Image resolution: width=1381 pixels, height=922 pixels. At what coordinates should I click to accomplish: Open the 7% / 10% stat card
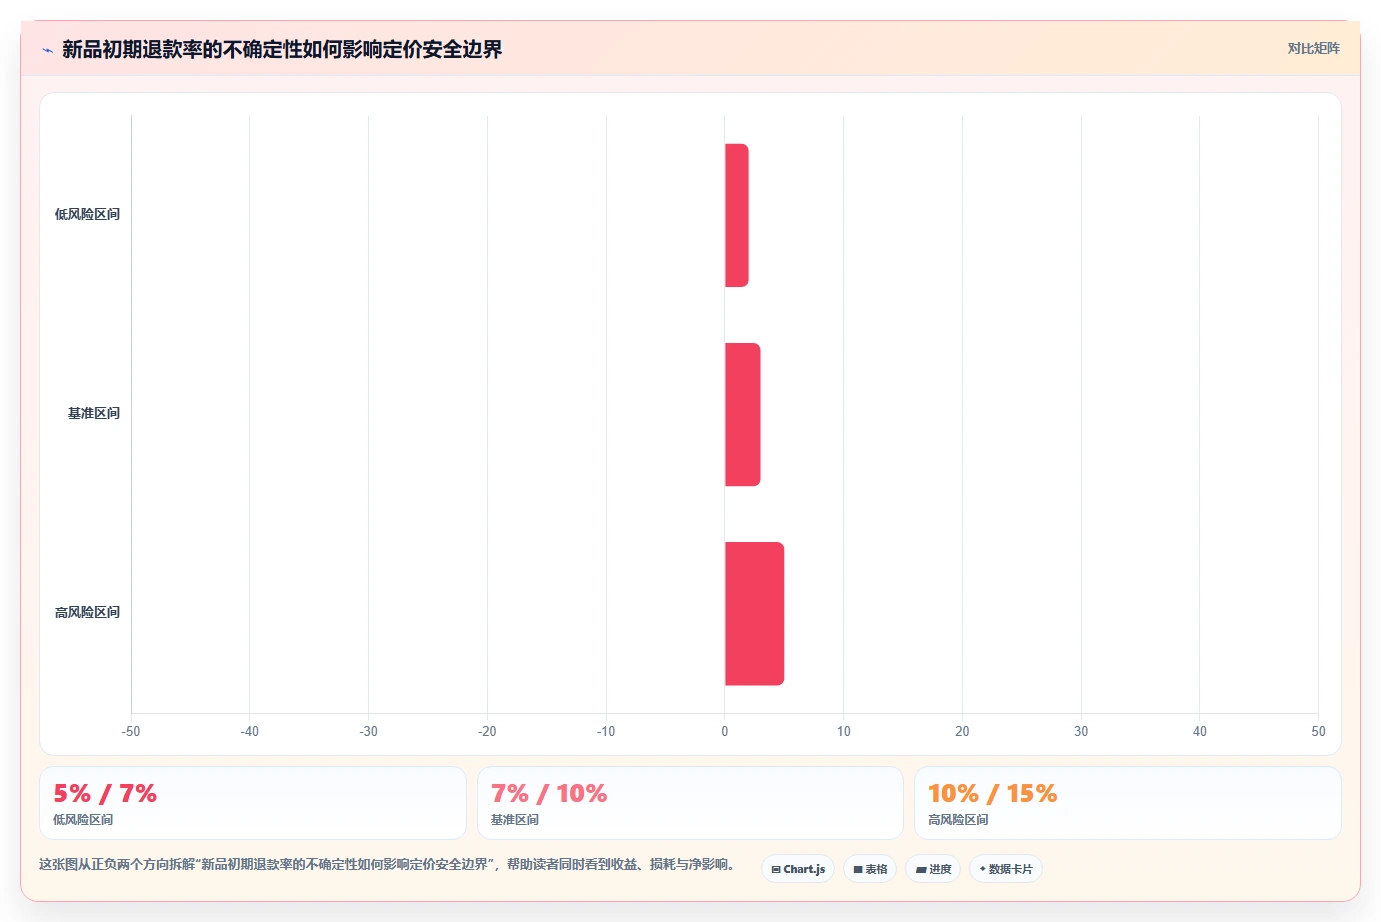coord(690,803)
